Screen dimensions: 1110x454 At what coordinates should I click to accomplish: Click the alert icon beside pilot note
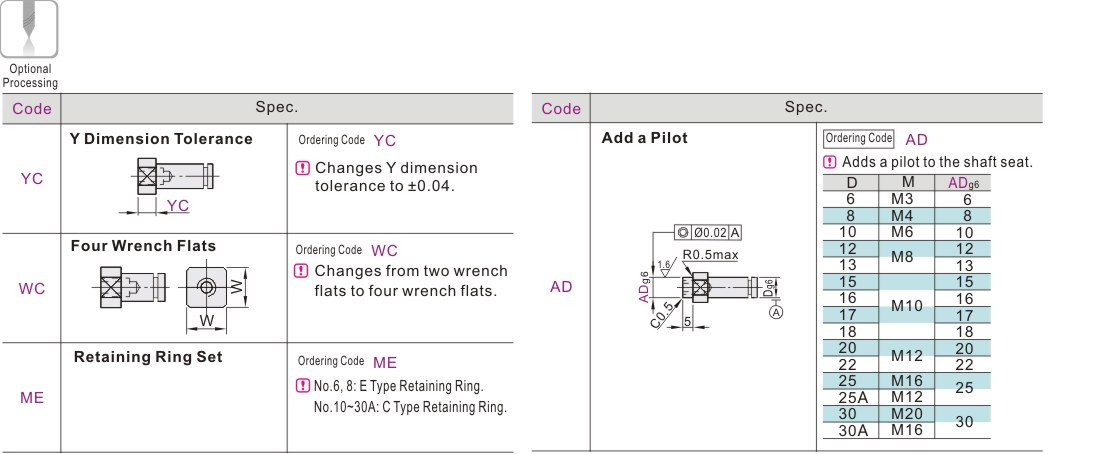pos(830,162)
